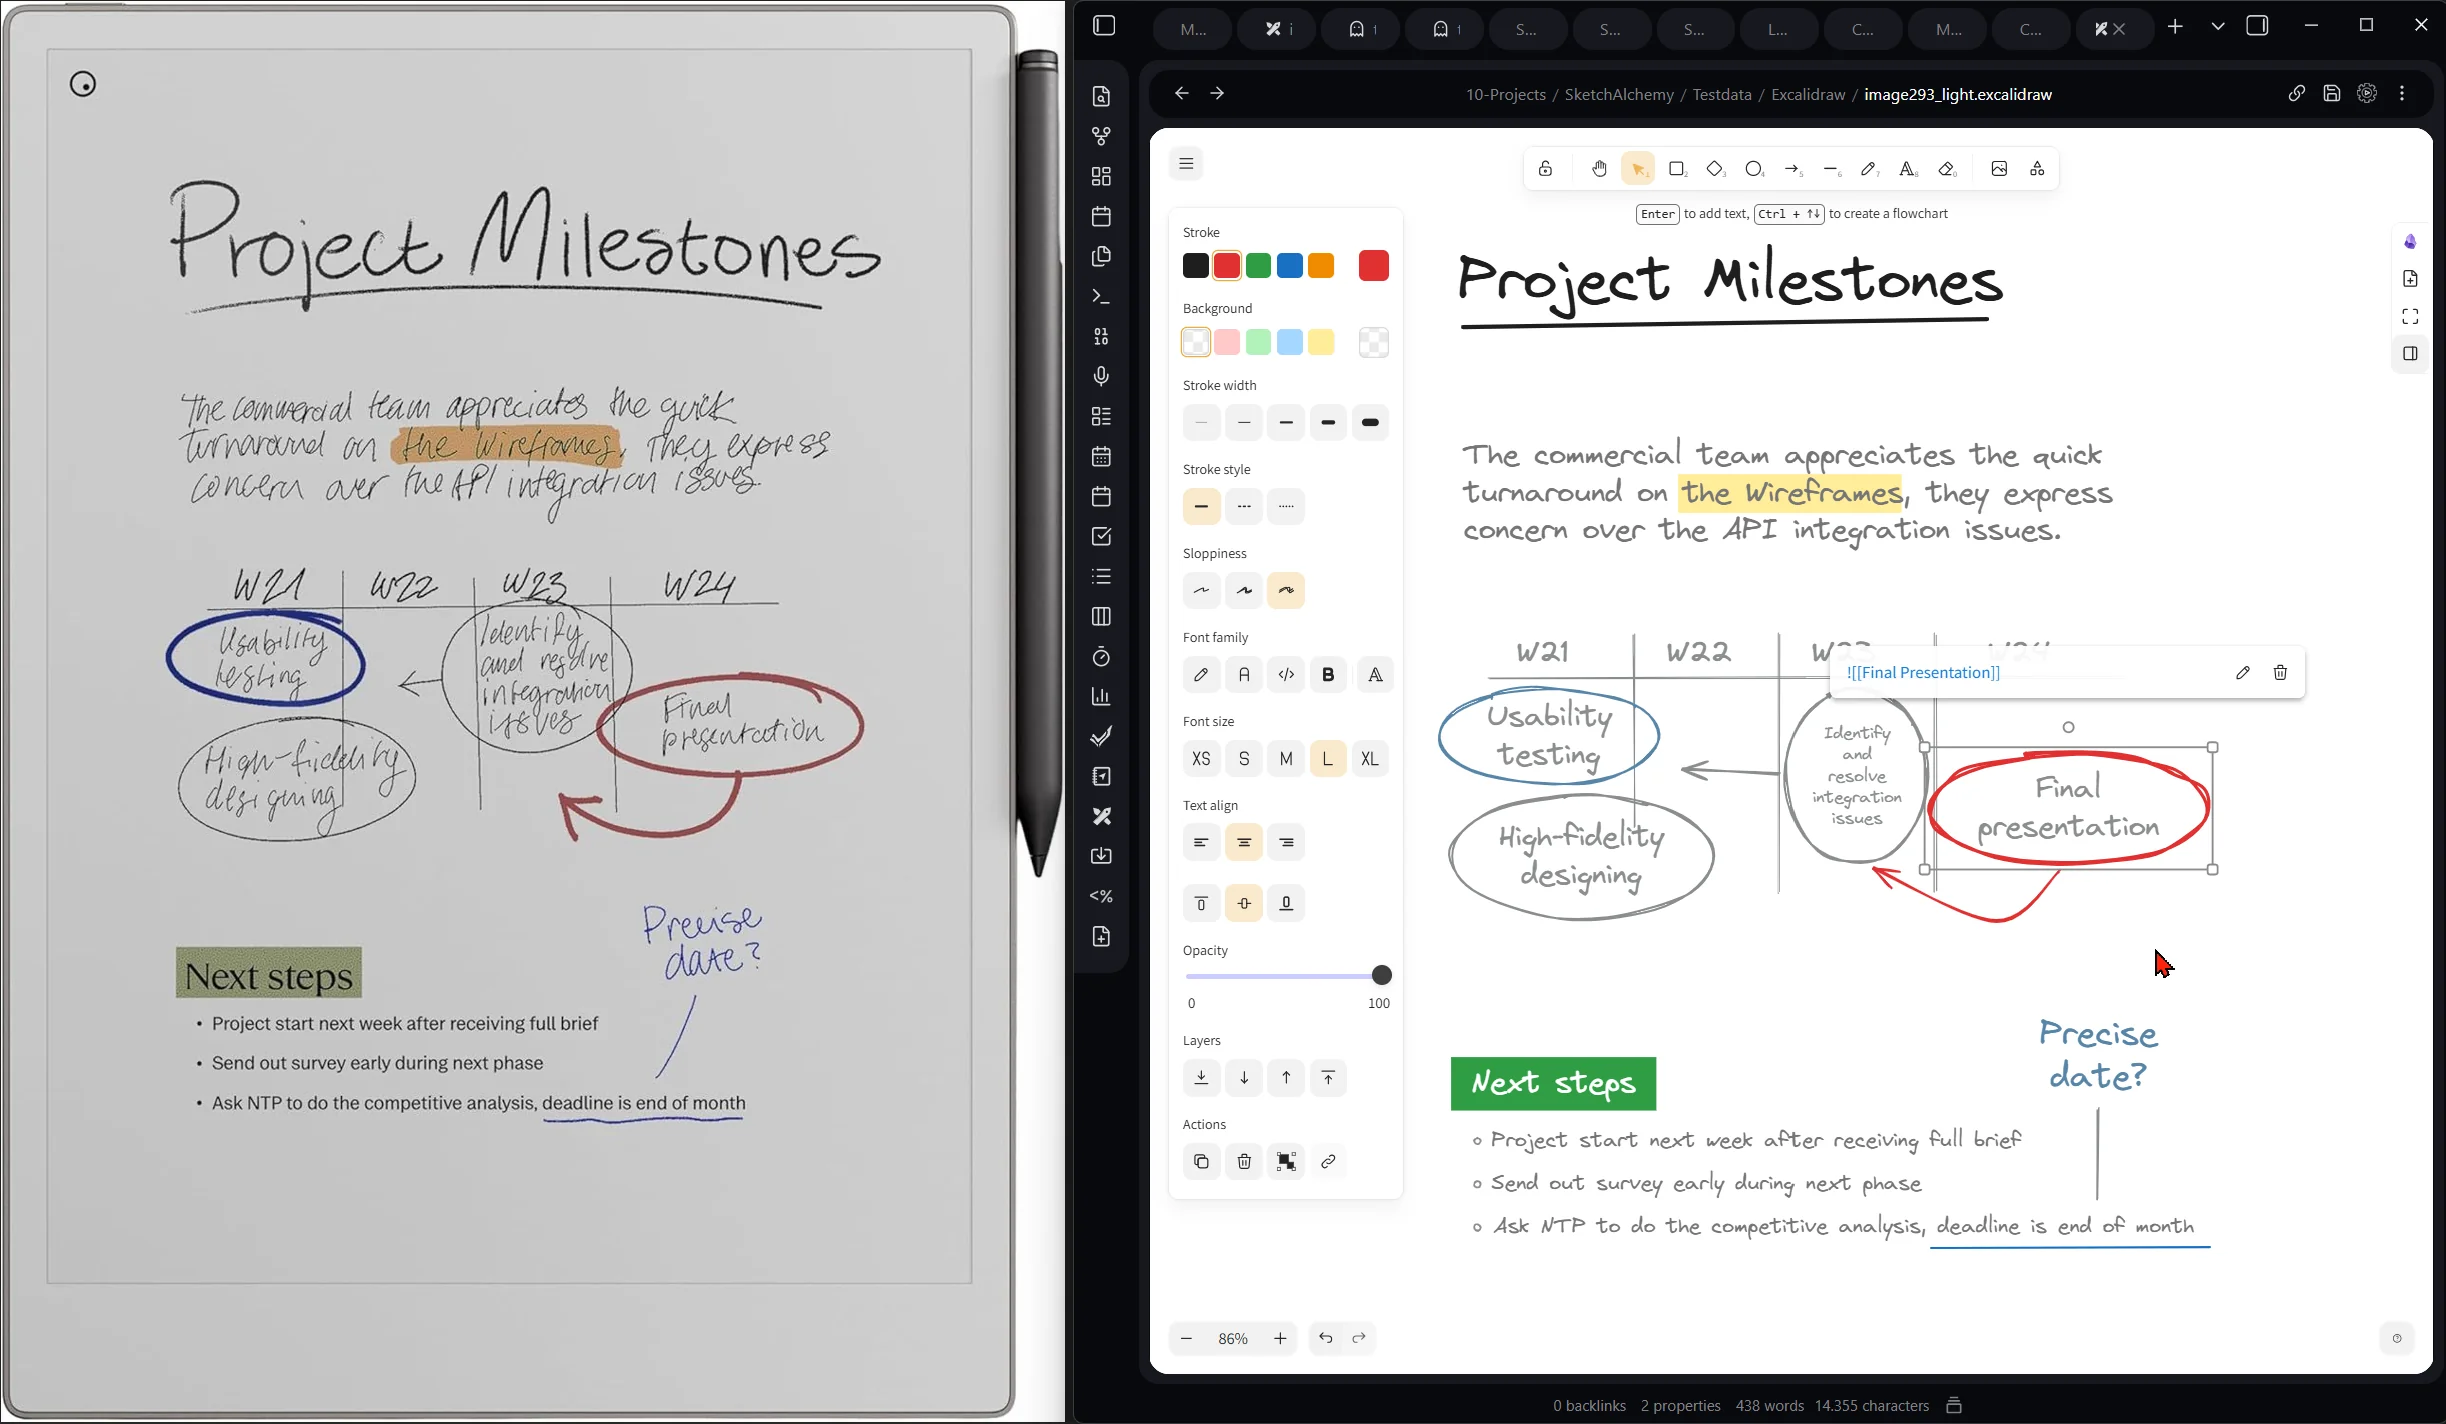Open the Excalidraw hamburger menu
Viewport: 2446px width, 1424px height.
pos(1186,164)
